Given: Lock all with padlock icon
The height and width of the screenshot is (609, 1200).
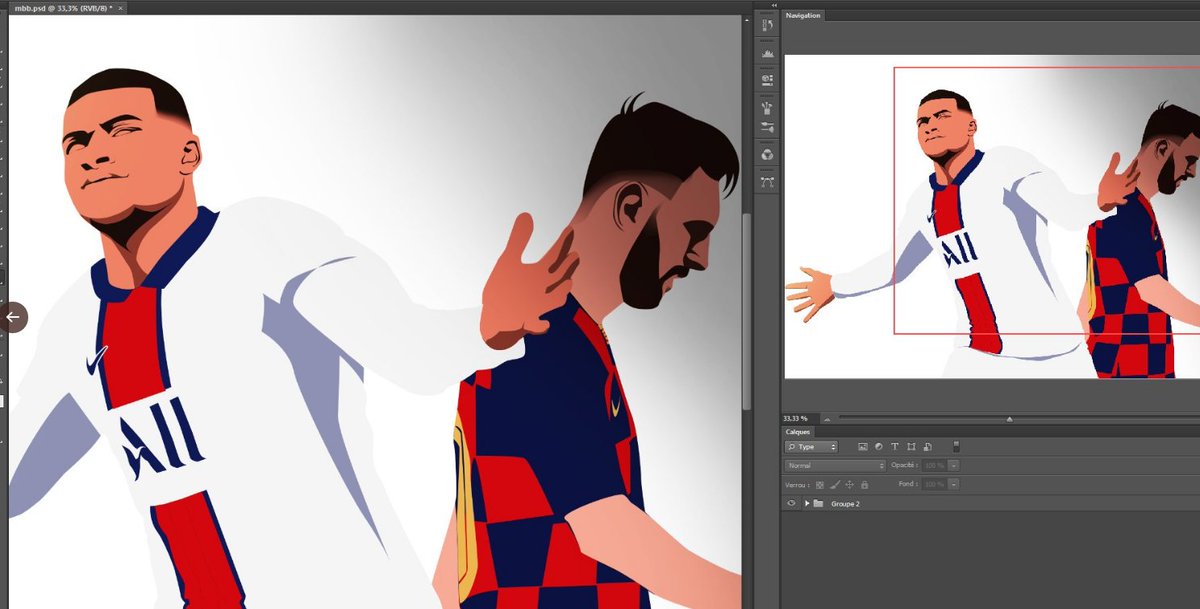Looking at the screenshot, I should click(x=864, y=484).
